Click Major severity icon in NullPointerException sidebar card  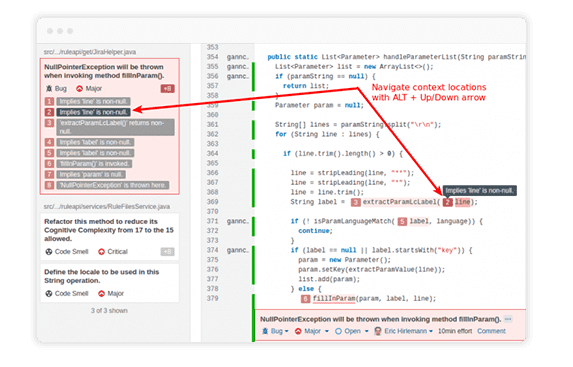[x=79, y=88]
